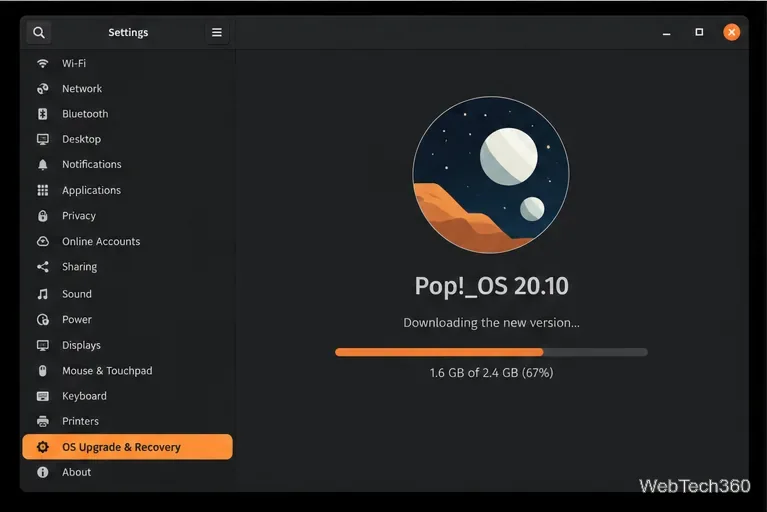Viewport: 767px width, 512px height.
Task: Select OS Upgrade & Recovery label
Action: (121, 447)
